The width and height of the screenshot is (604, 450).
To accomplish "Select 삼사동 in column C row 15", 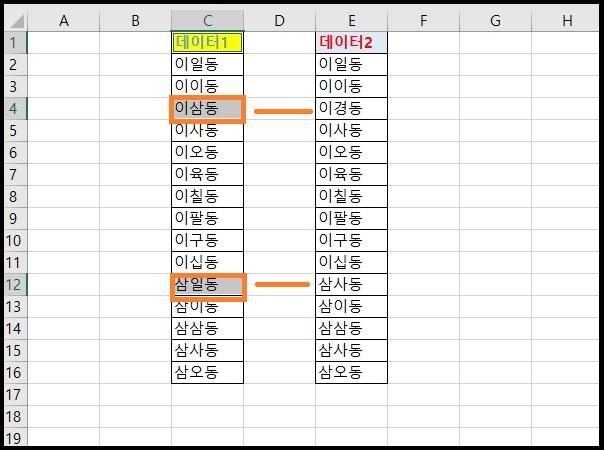I will pos(208,351).
